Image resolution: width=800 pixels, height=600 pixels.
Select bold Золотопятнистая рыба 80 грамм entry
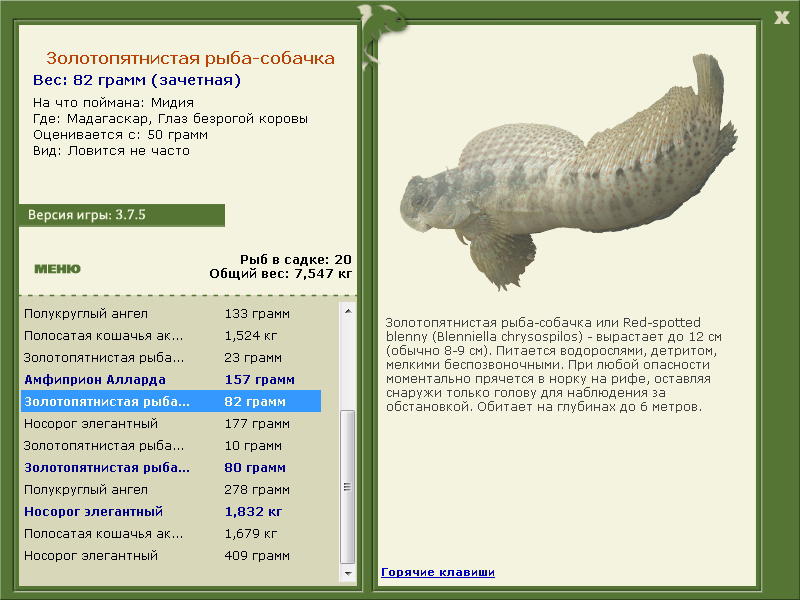point(171,467)
